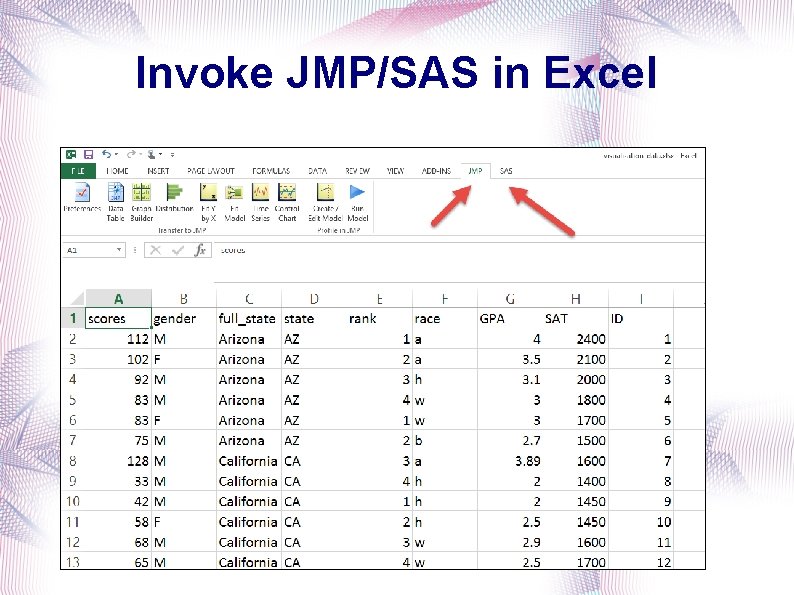Viewport: 794px width, 595px height.
Task: Select cell A1 'scores'
Action: point(118,318)
